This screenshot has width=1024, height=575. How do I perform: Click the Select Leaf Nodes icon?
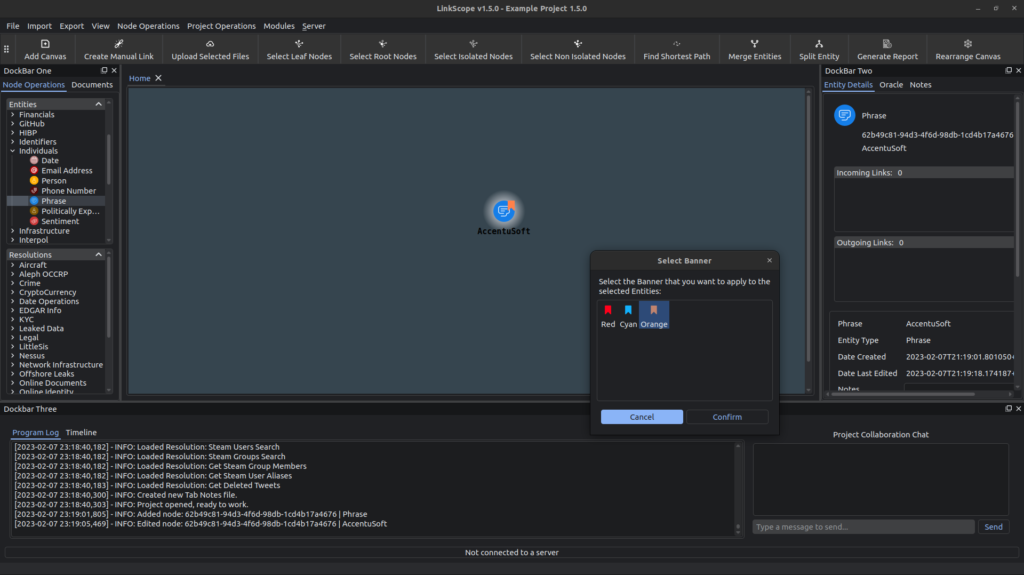(299, 44)
